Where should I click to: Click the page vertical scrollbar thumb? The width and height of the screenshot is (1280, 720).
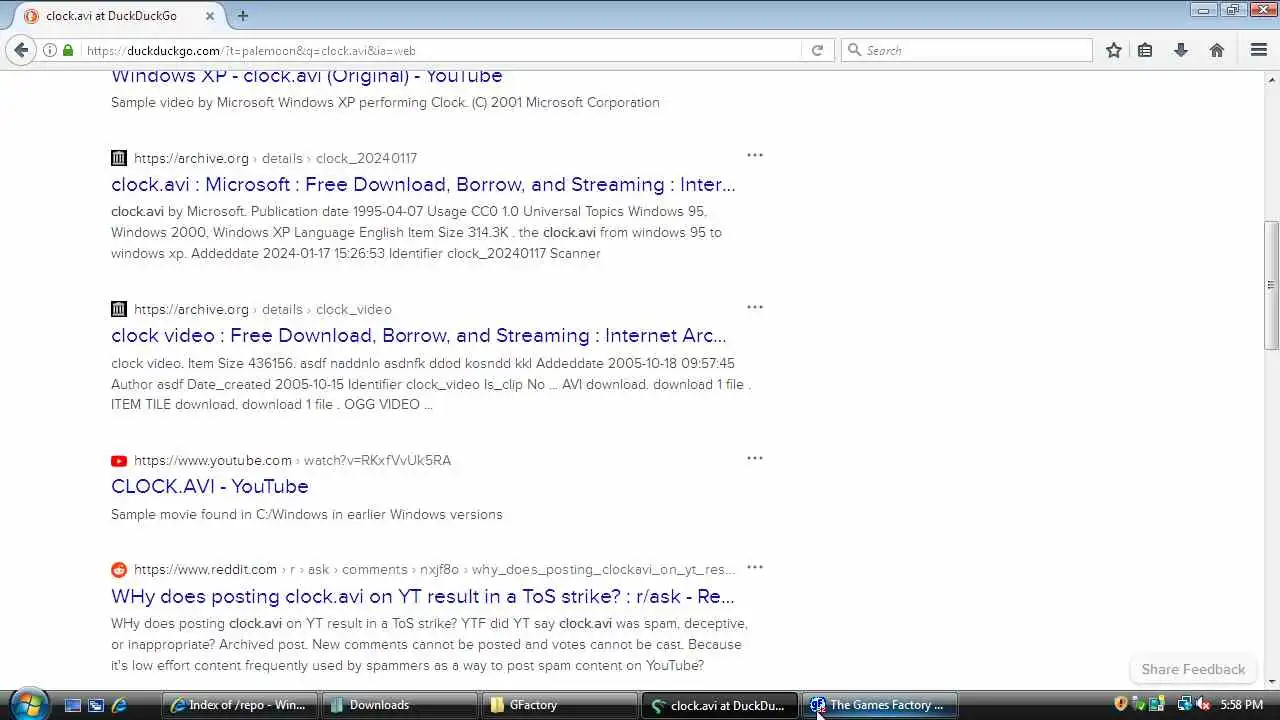(x=1272, y=285)
